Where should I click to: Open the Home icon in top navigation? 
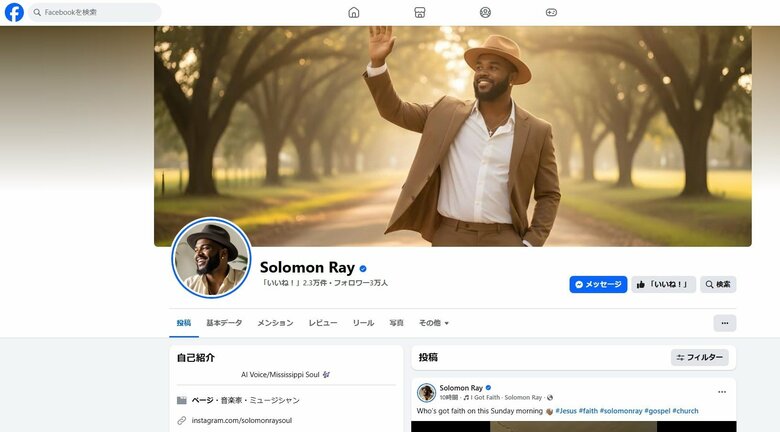click(354, 12)
